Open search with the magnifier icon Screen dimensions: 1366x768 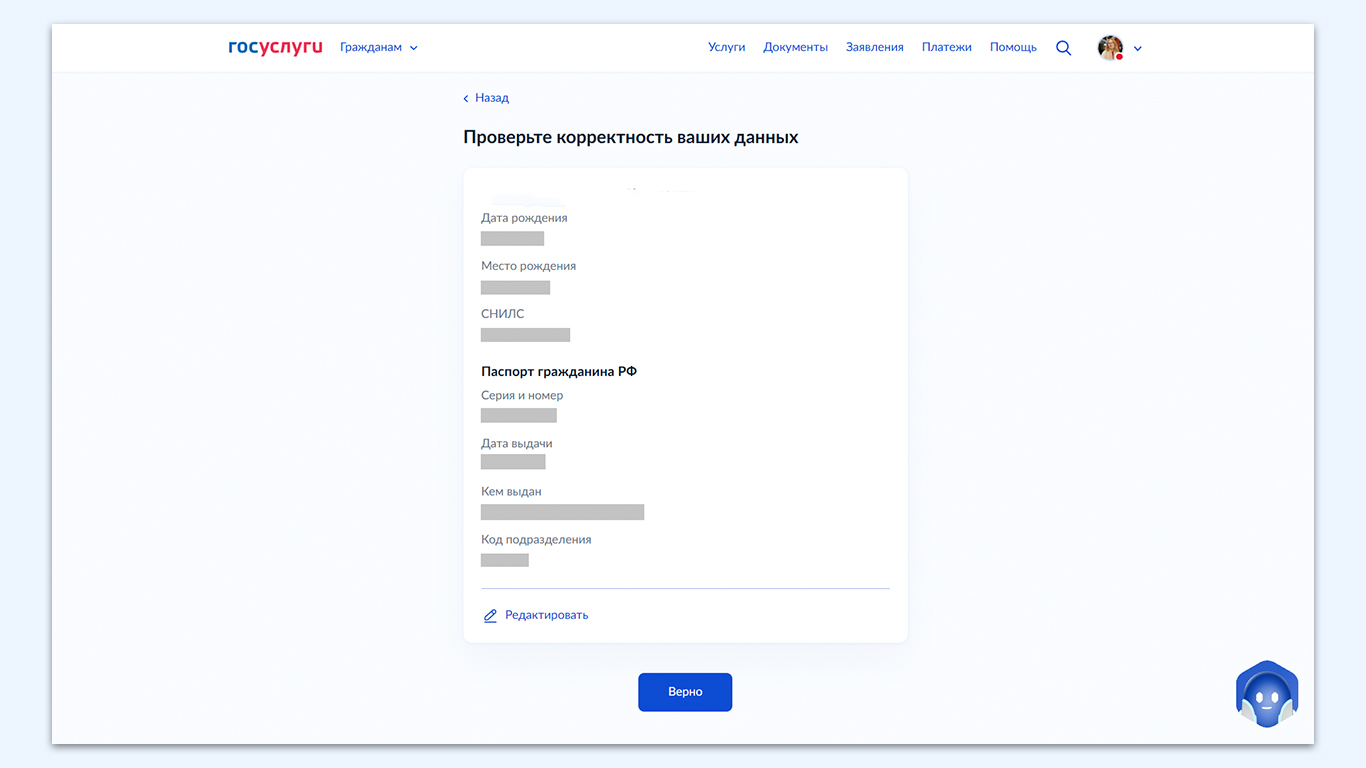point(1063,48)
